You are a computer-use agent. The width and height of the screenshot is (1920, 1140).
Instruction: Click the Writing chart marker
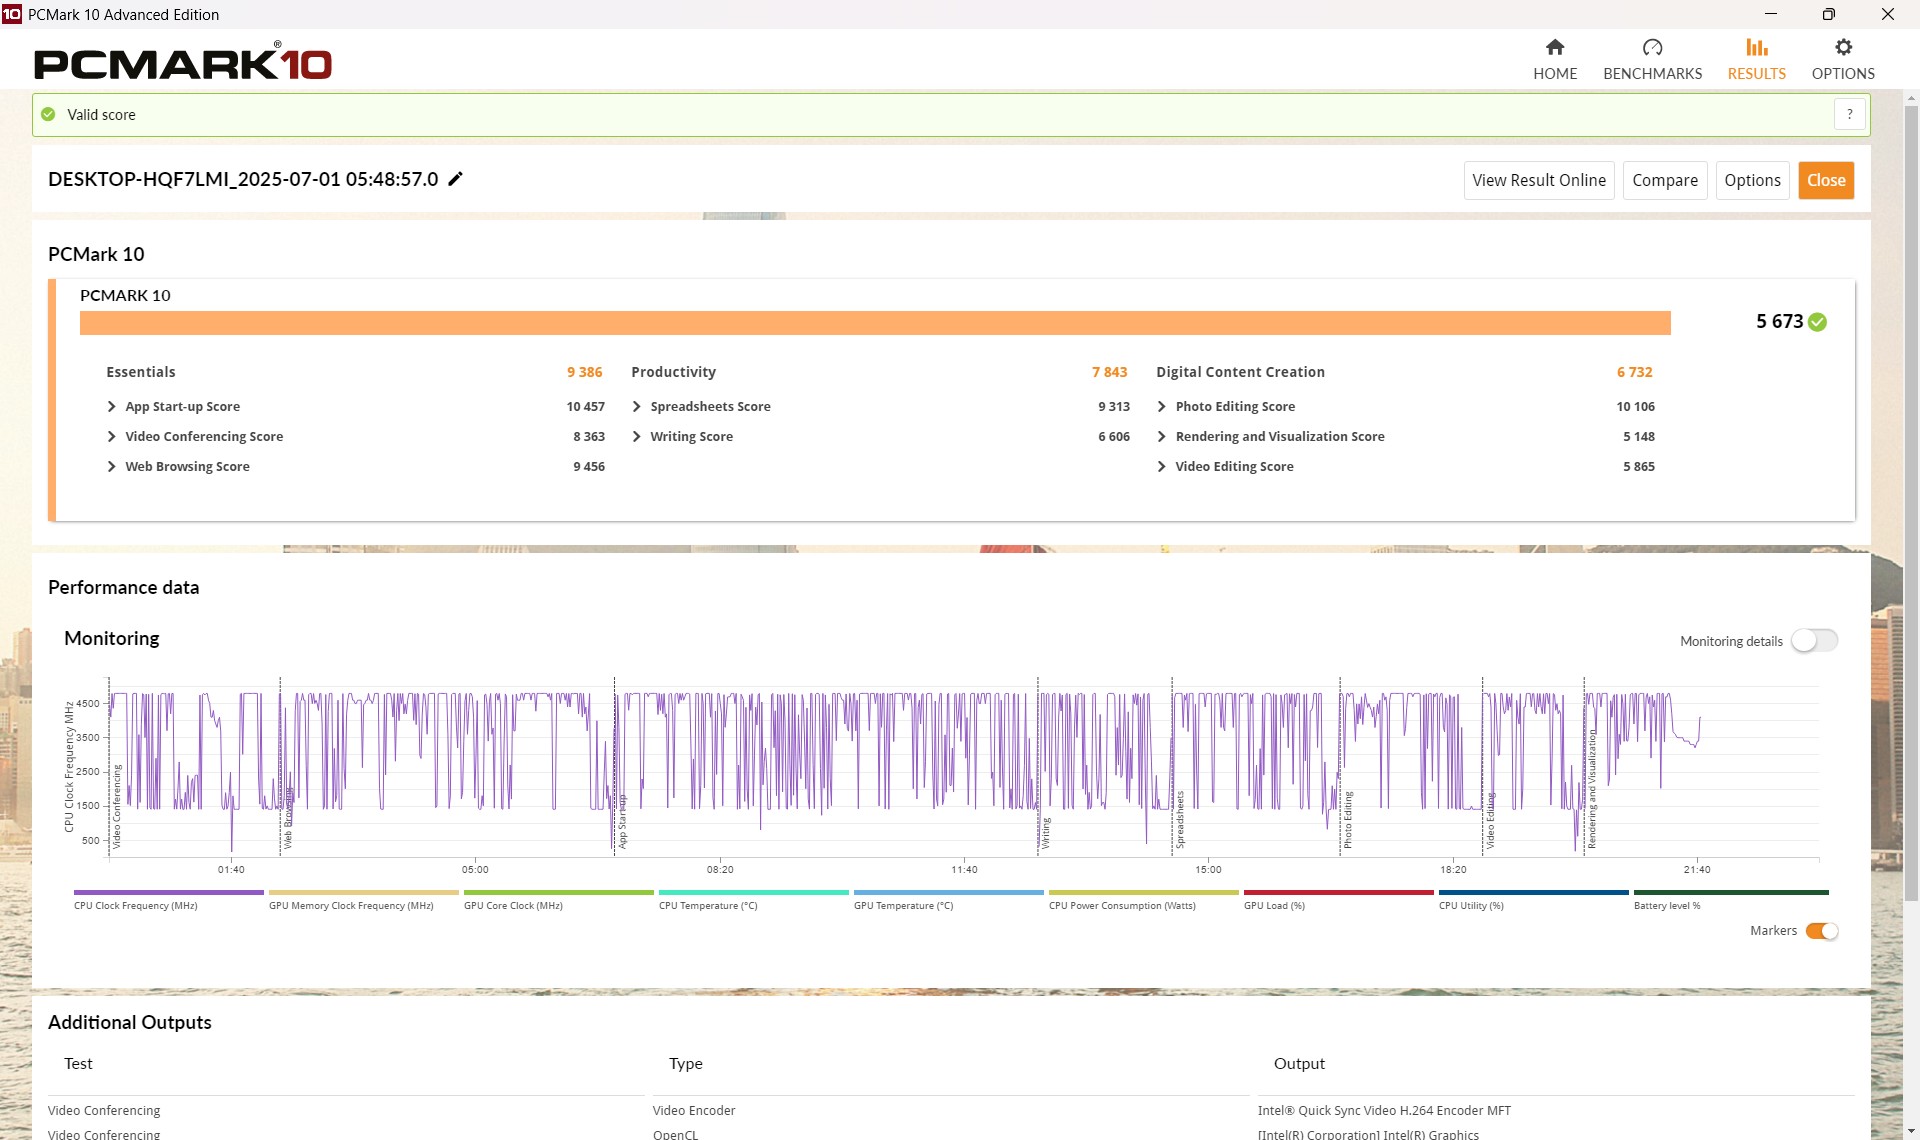[1046, 833]
